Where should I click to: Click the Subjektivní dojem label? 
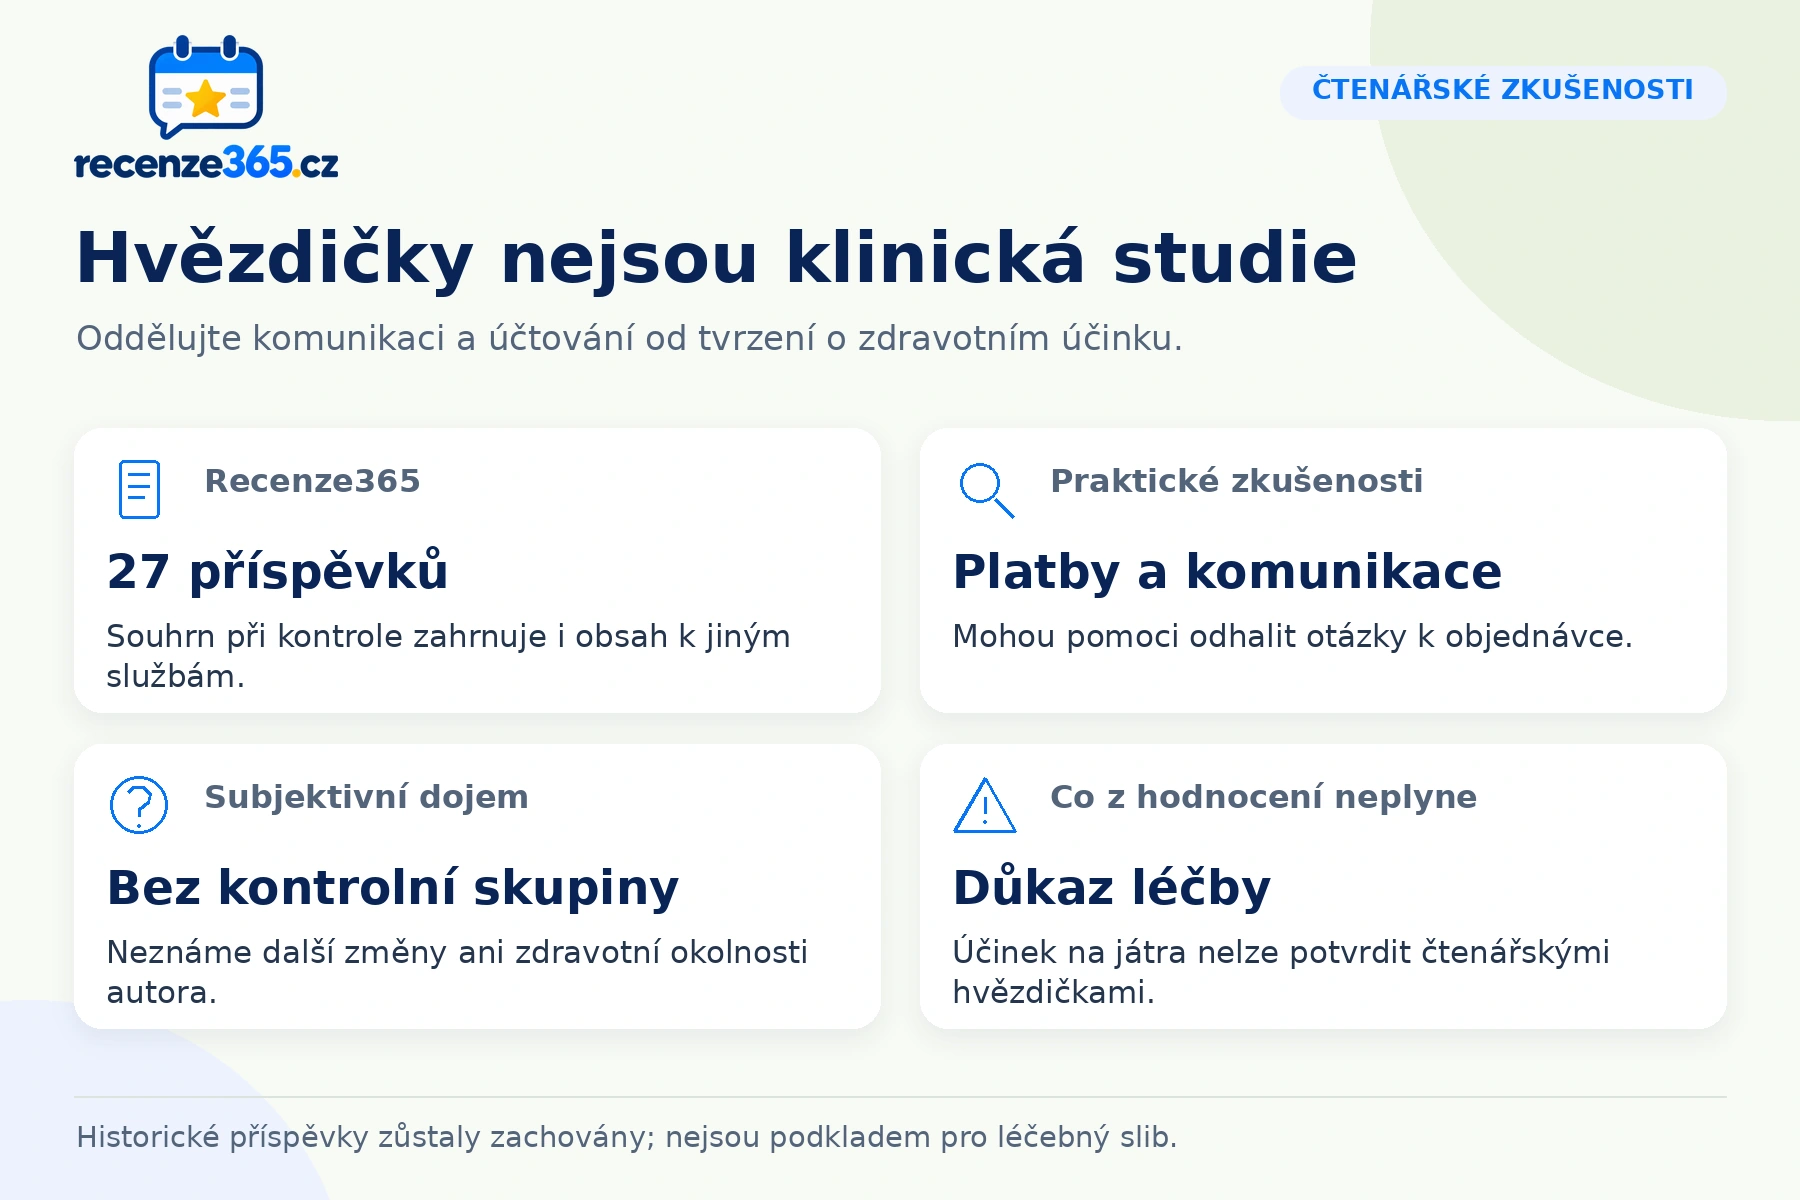[366, 797]
